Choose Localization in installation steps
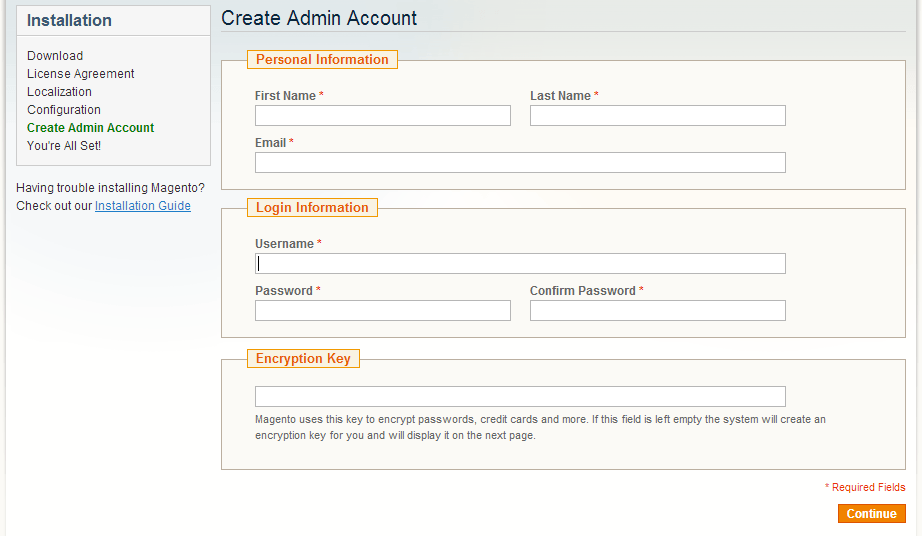Screen dimensions: 922x536 click(59, 92)
